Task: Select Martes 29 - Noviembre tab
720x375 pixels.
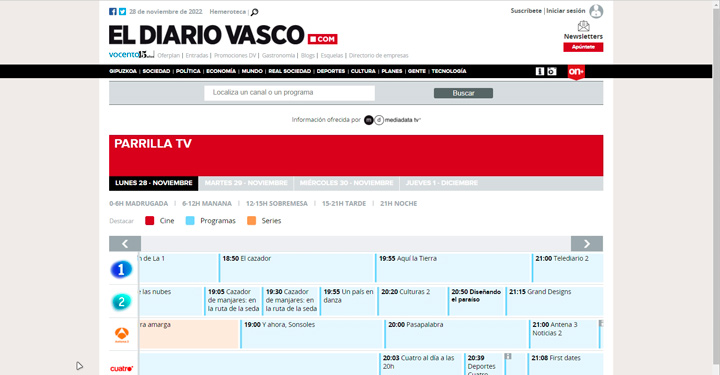Action: [246, 183]
